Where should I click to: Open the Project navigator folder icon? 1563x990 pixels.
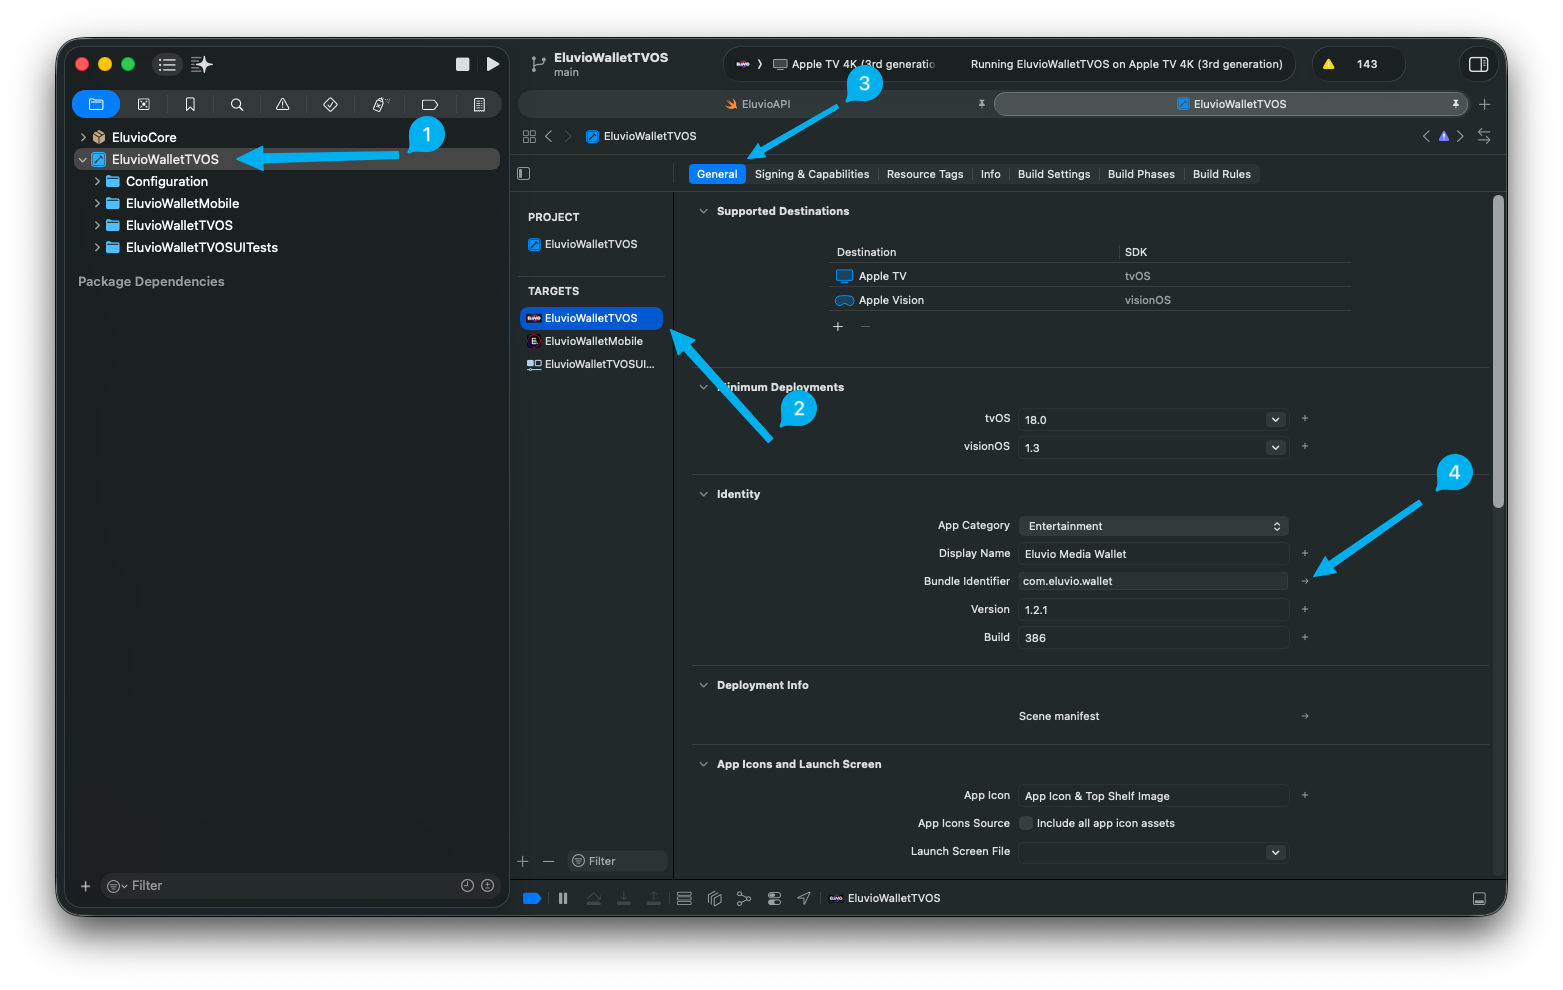coord(96,104)
